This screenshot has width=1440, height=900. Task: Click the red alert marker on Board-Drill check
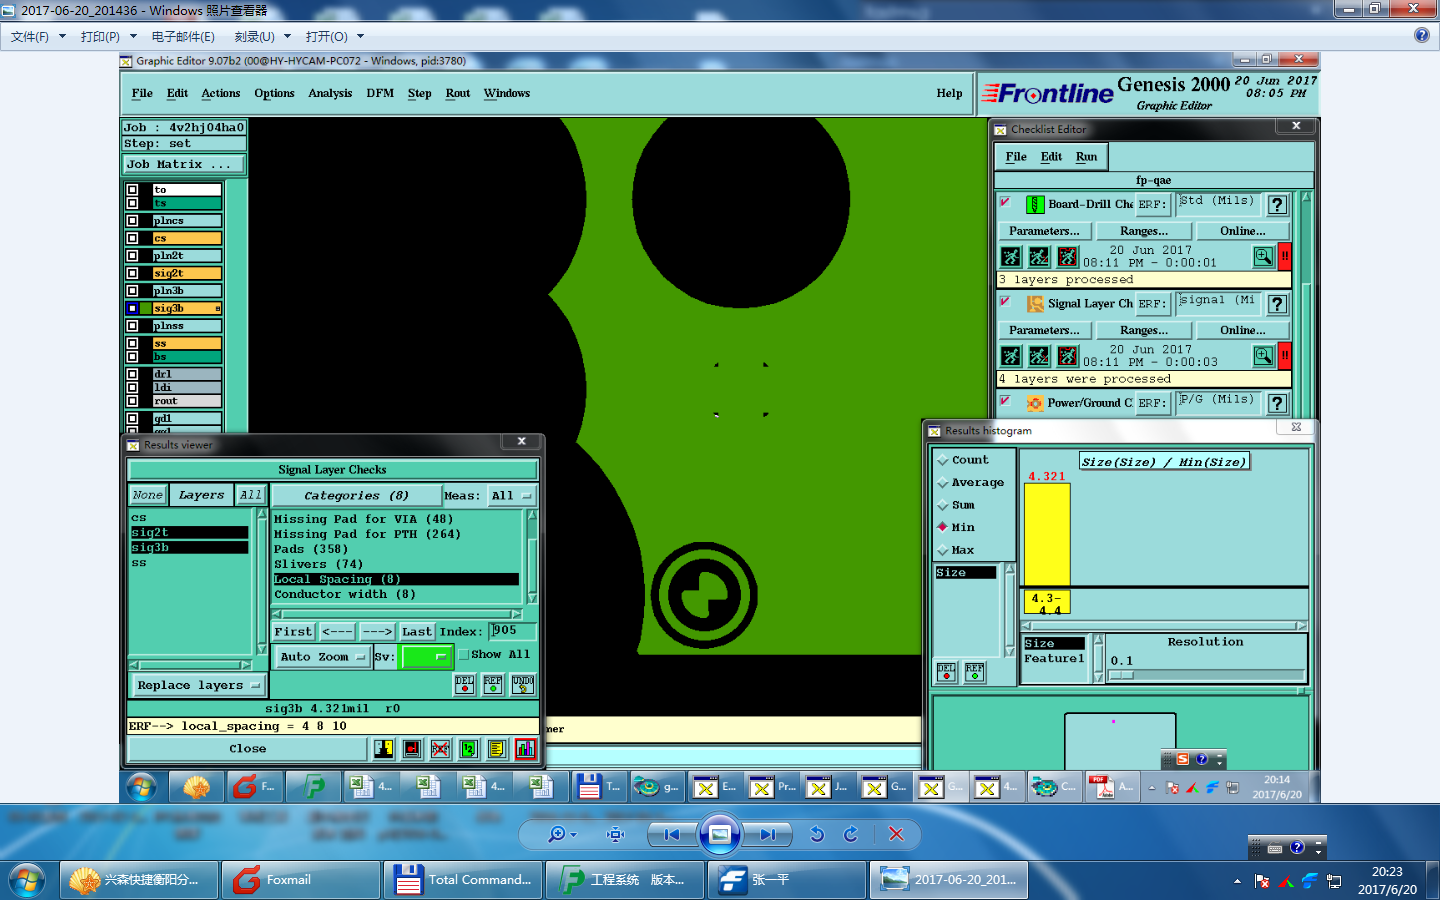pos(1285,257)
